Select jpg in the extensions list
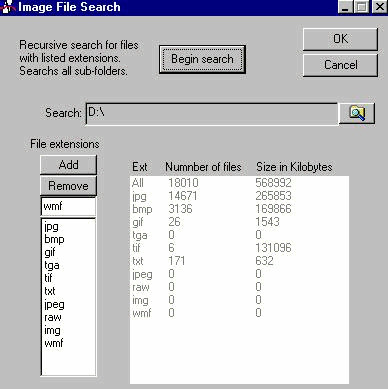The width and height of the screenshot is (388, 389). click(69, 227)
